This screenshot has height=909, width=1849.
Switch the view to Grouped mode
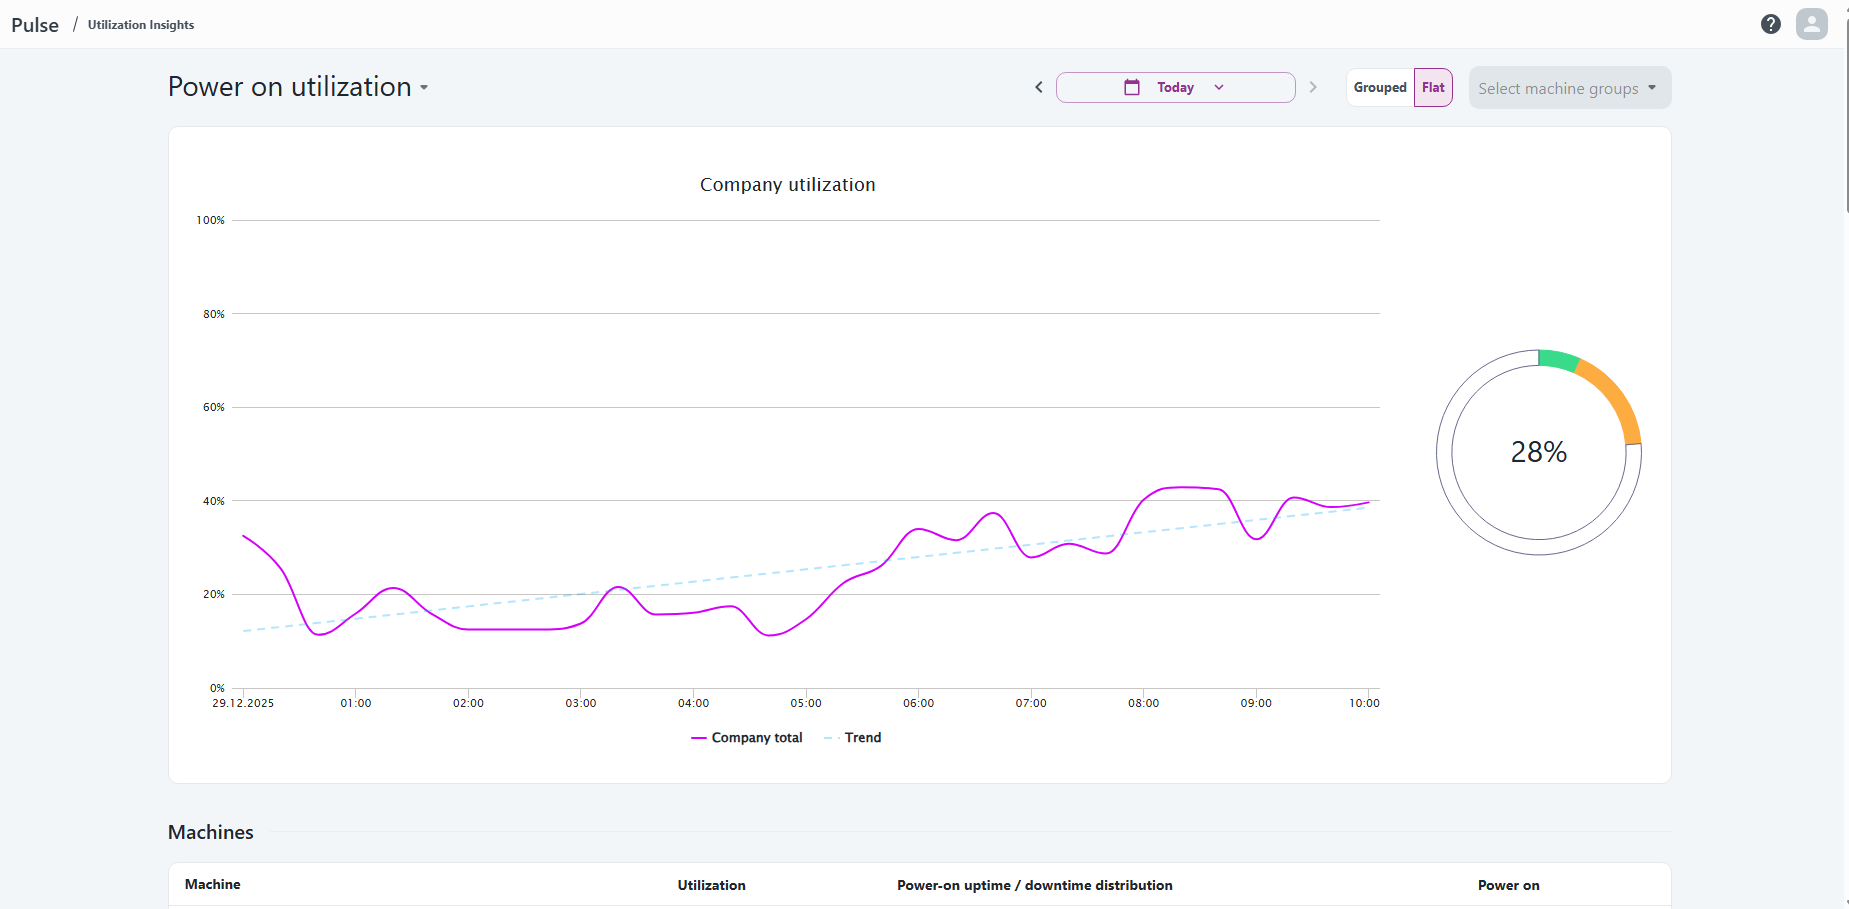pyautogui.click(x=1379, y=87)
